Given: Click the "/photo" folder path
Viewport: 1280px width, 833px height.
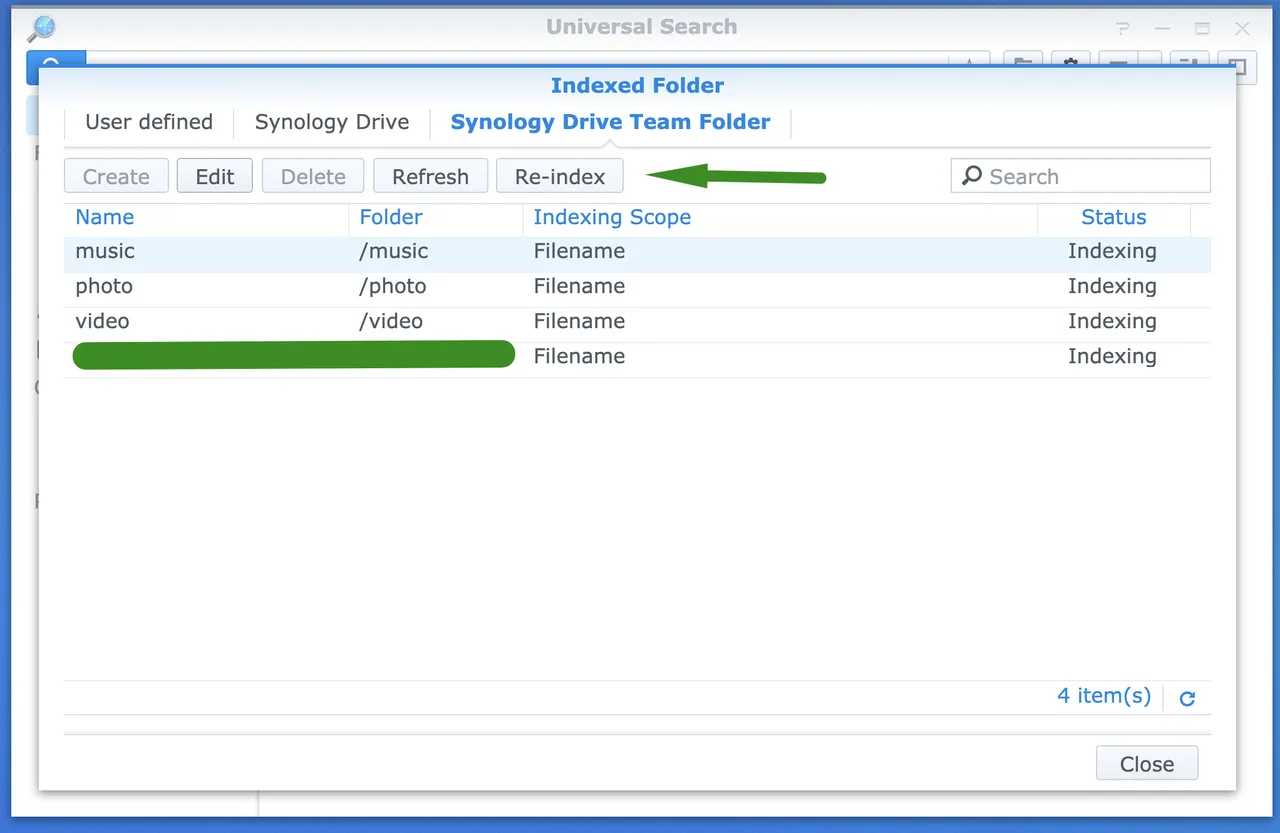Looking at the screenshot, I should tap(393, 286).
